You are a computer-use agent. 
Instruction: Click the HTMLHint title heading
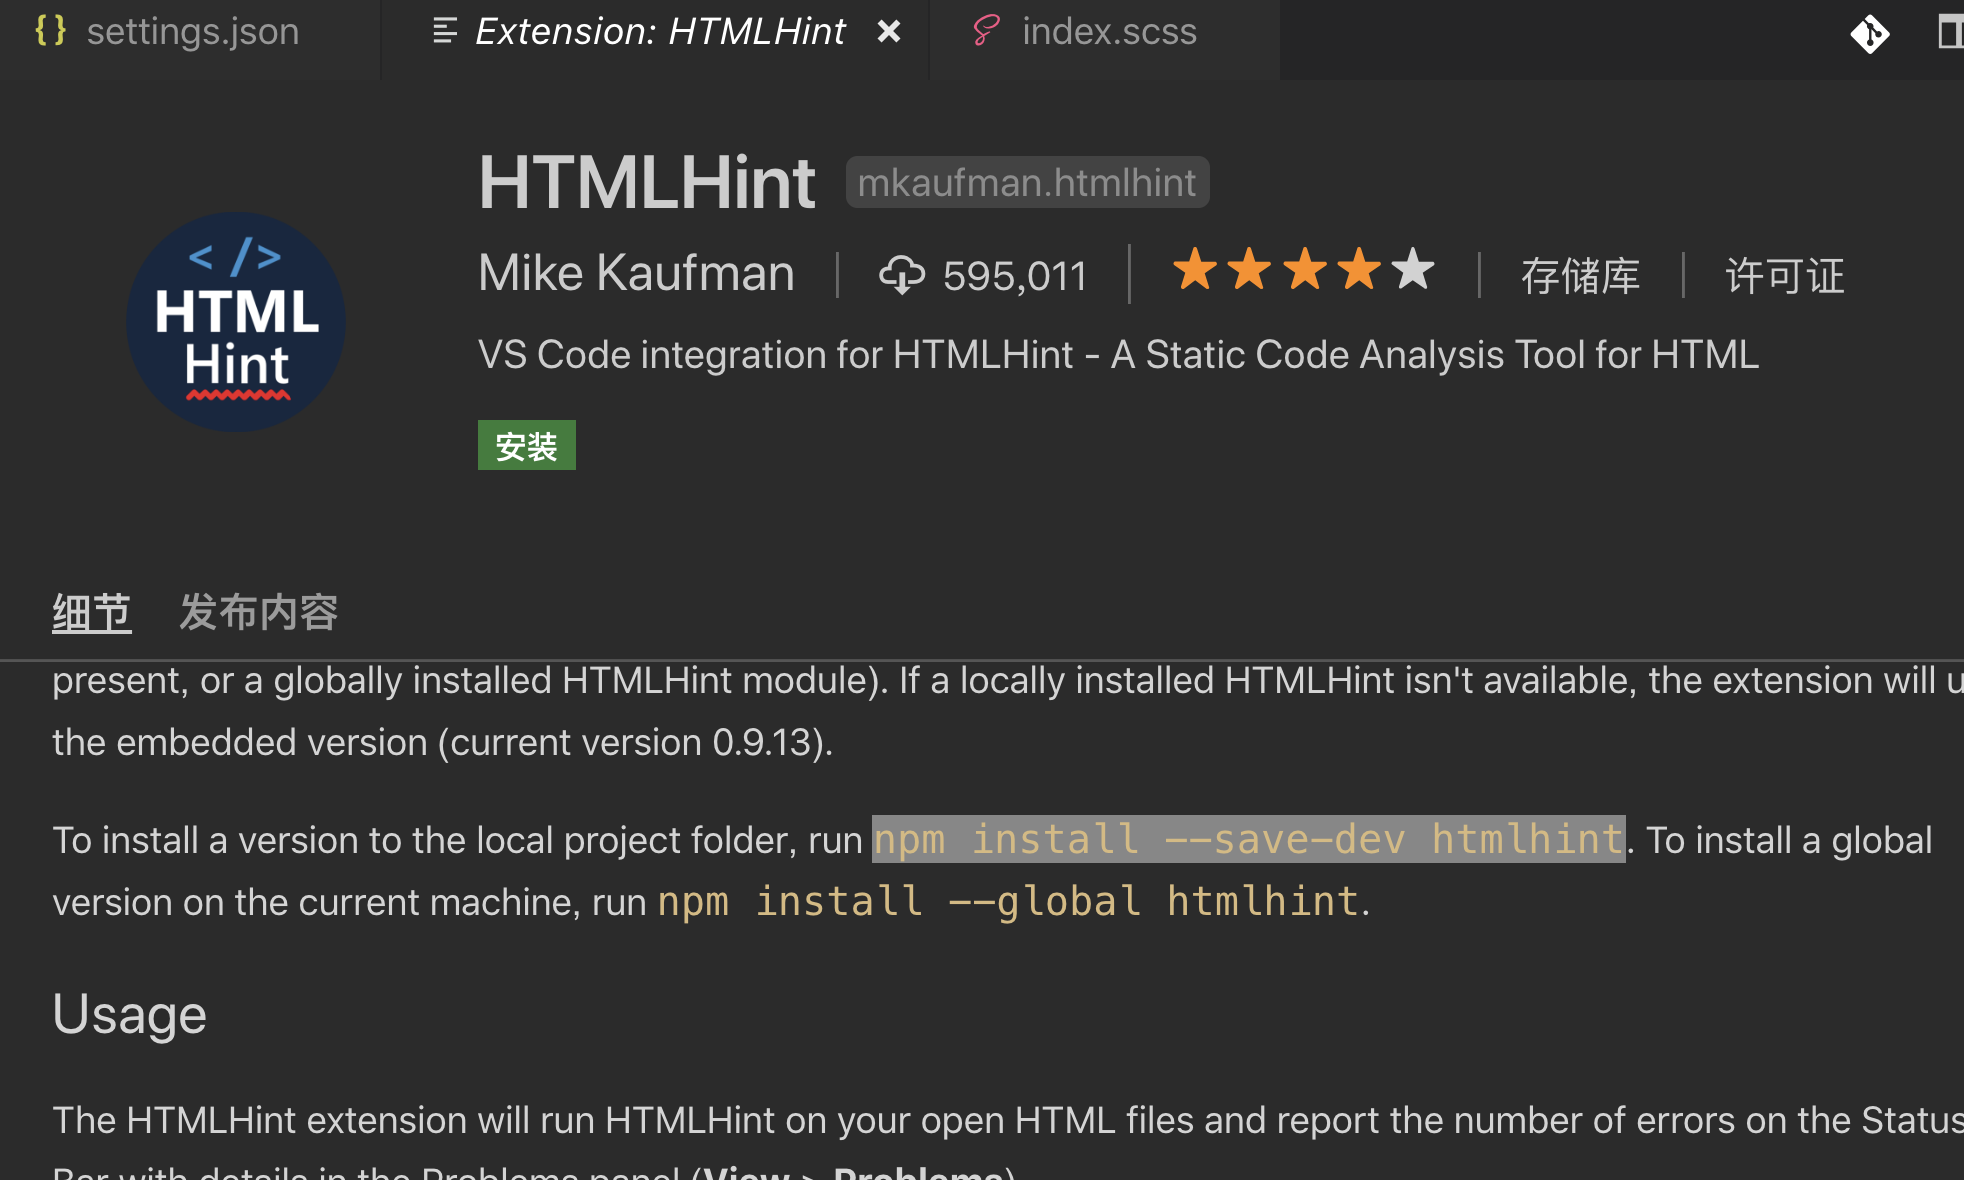tap(647, 183)
